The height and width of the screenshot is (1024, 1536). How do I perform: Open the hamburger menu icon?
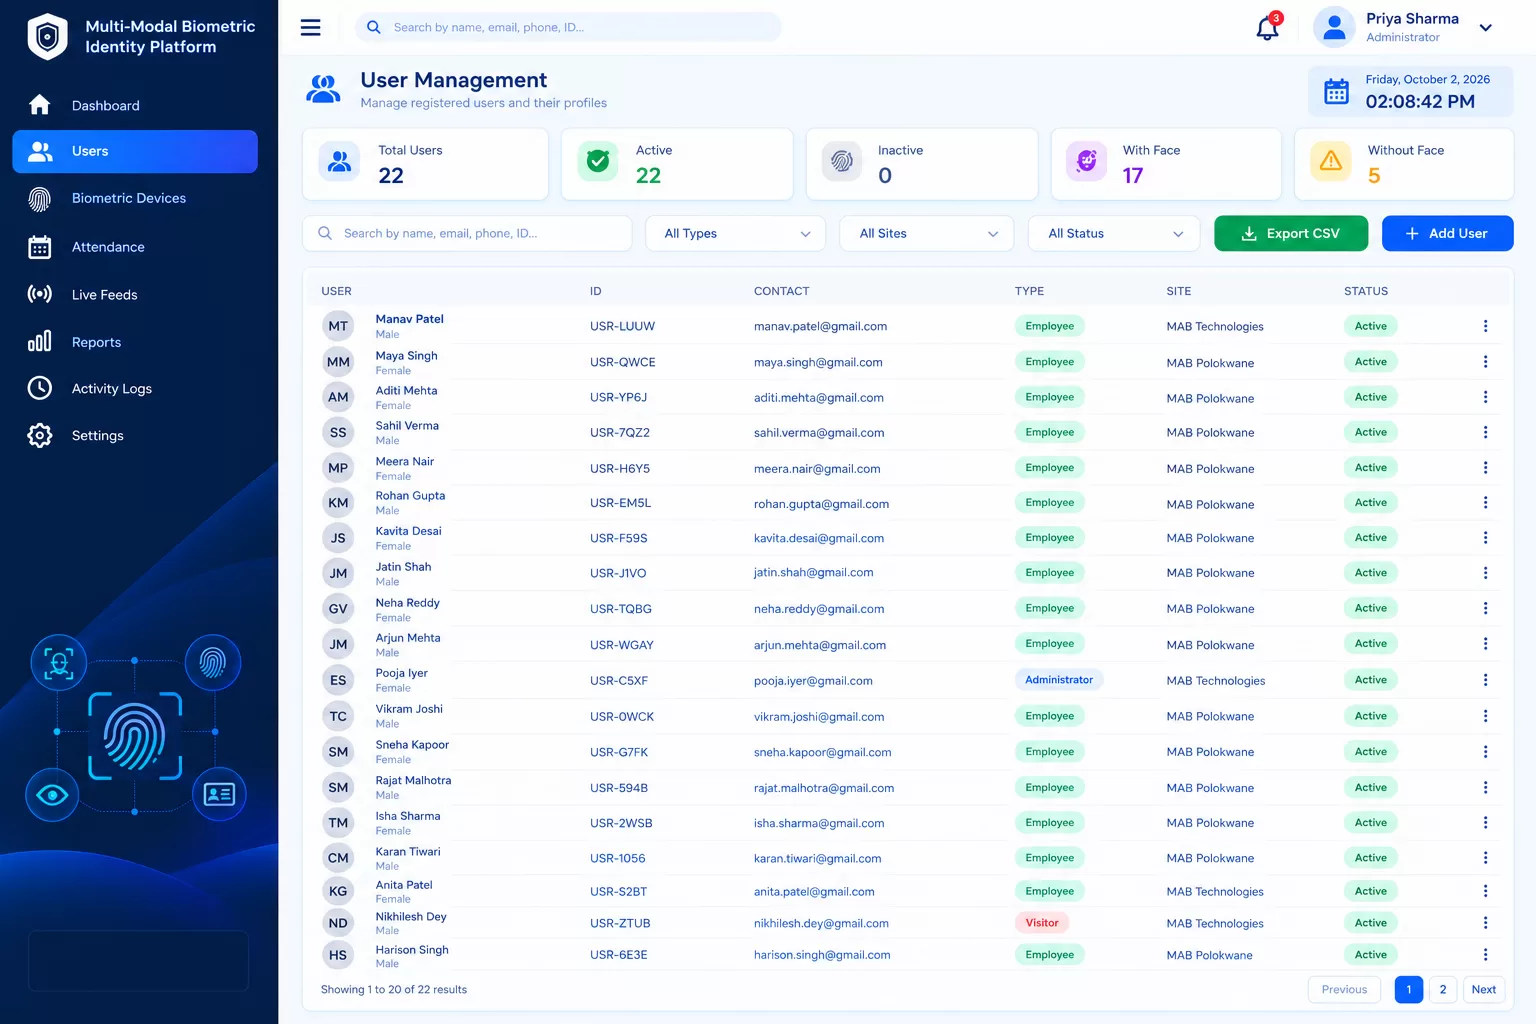(x=311, y=27)
